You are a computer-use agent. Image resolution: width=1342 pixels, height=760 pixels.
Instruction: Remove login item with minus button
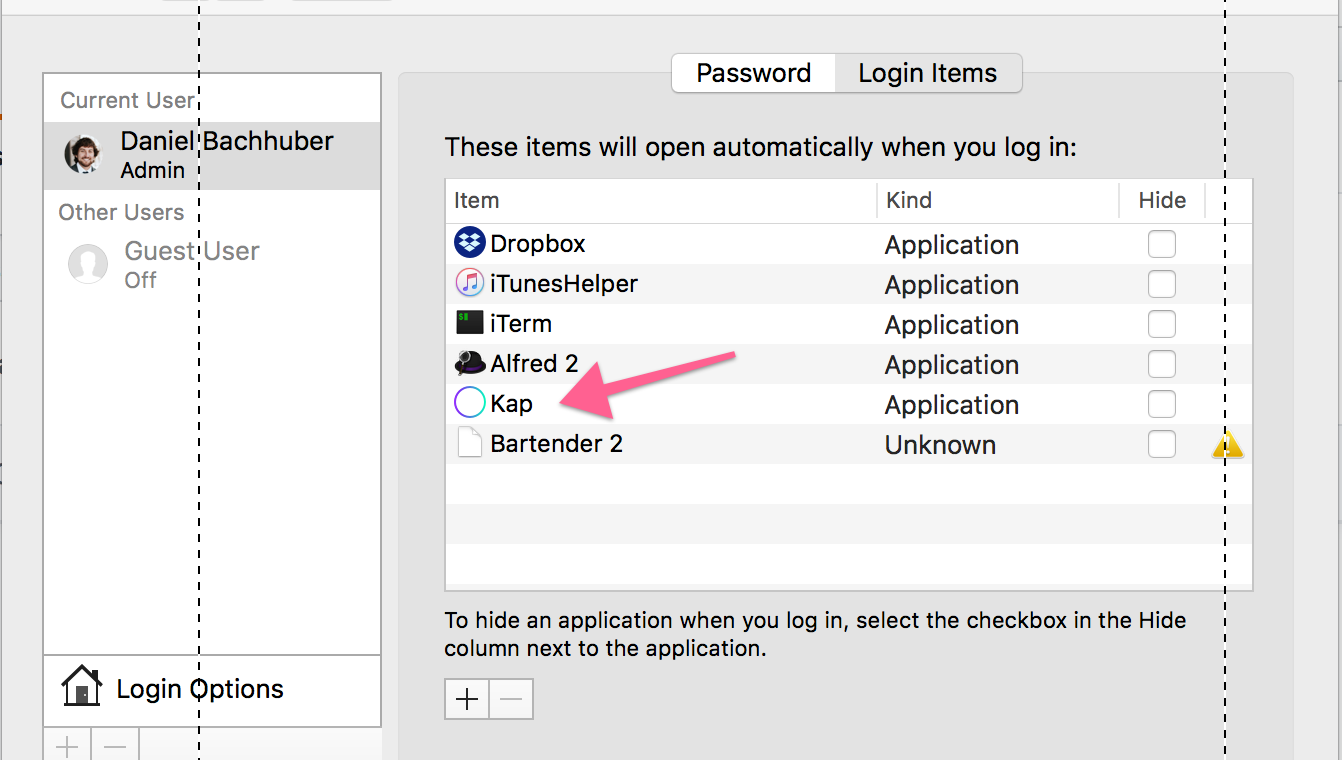tap(511, 699)
